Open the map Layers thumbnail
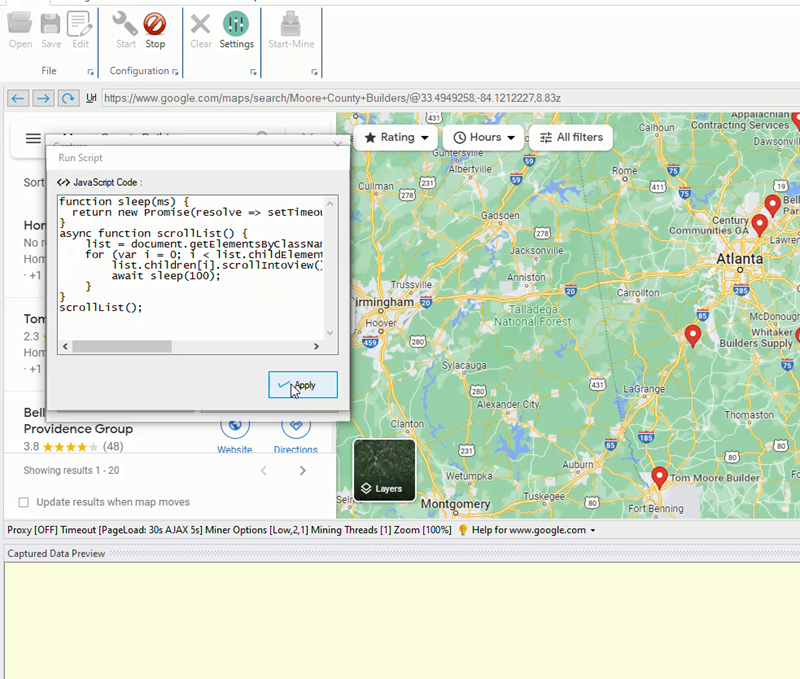The image size is (800, 679). [384, 470]
